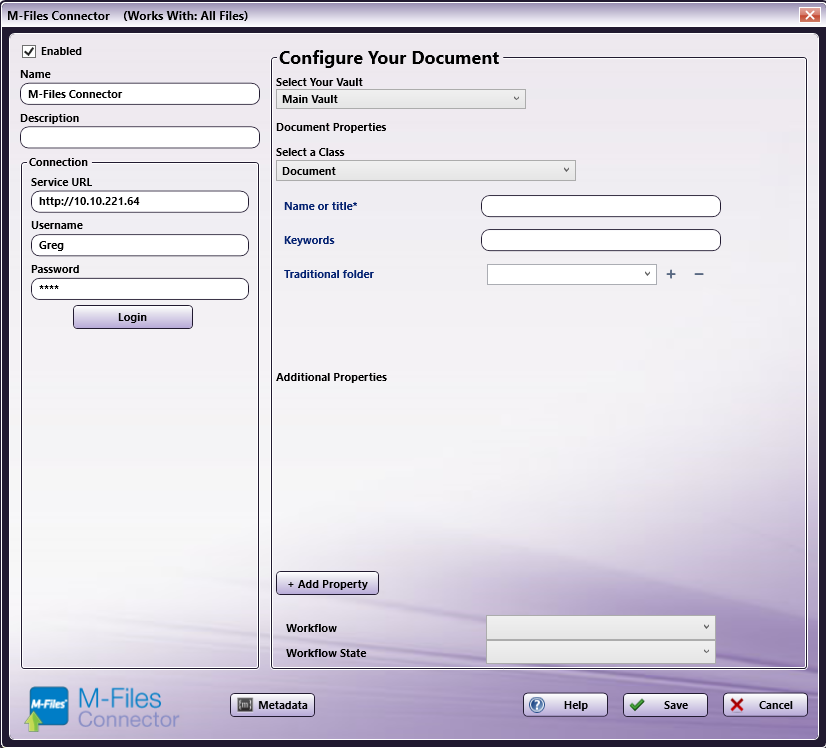This screenshot has height=748, width=826.
Task: Click the minus icon beside Traditional folder
Action: point(699,274)
